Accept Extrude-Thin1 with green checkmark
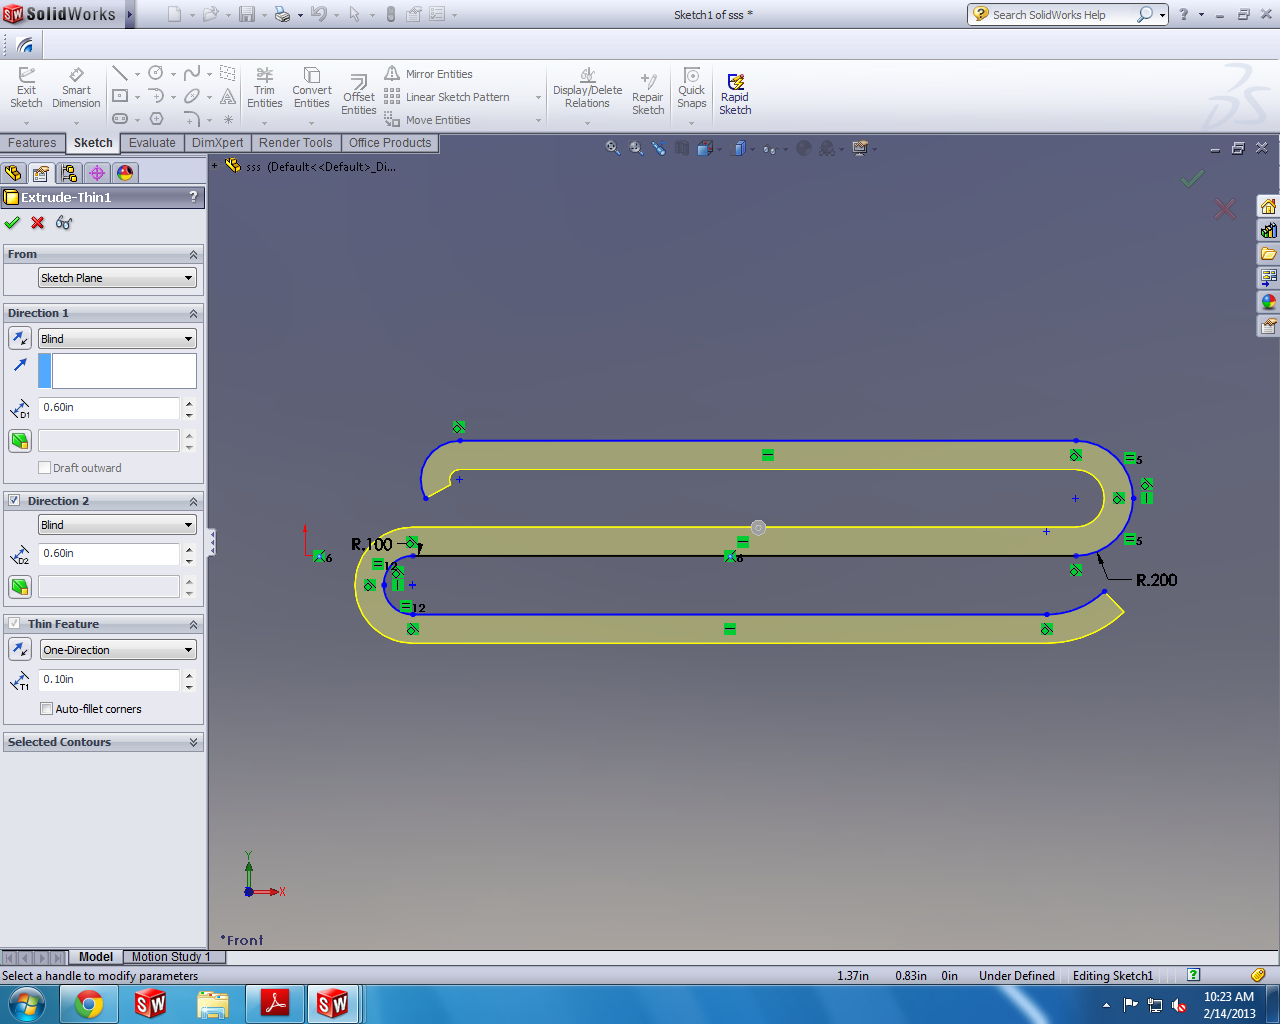This screenshot has width=1280, height=1024. click(x=12, y=222)
